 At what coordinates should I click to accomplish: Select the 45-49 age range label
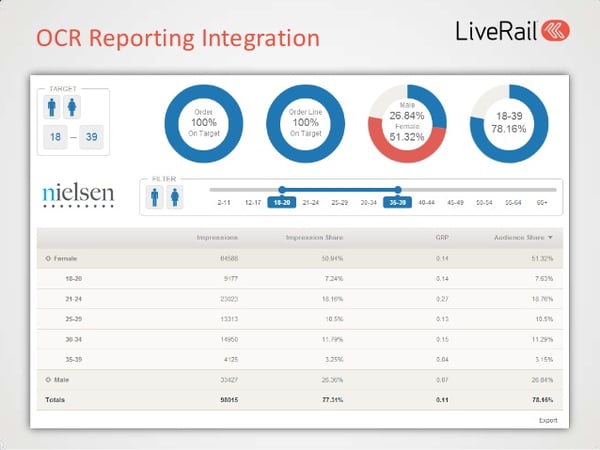[x=455, y=202]
